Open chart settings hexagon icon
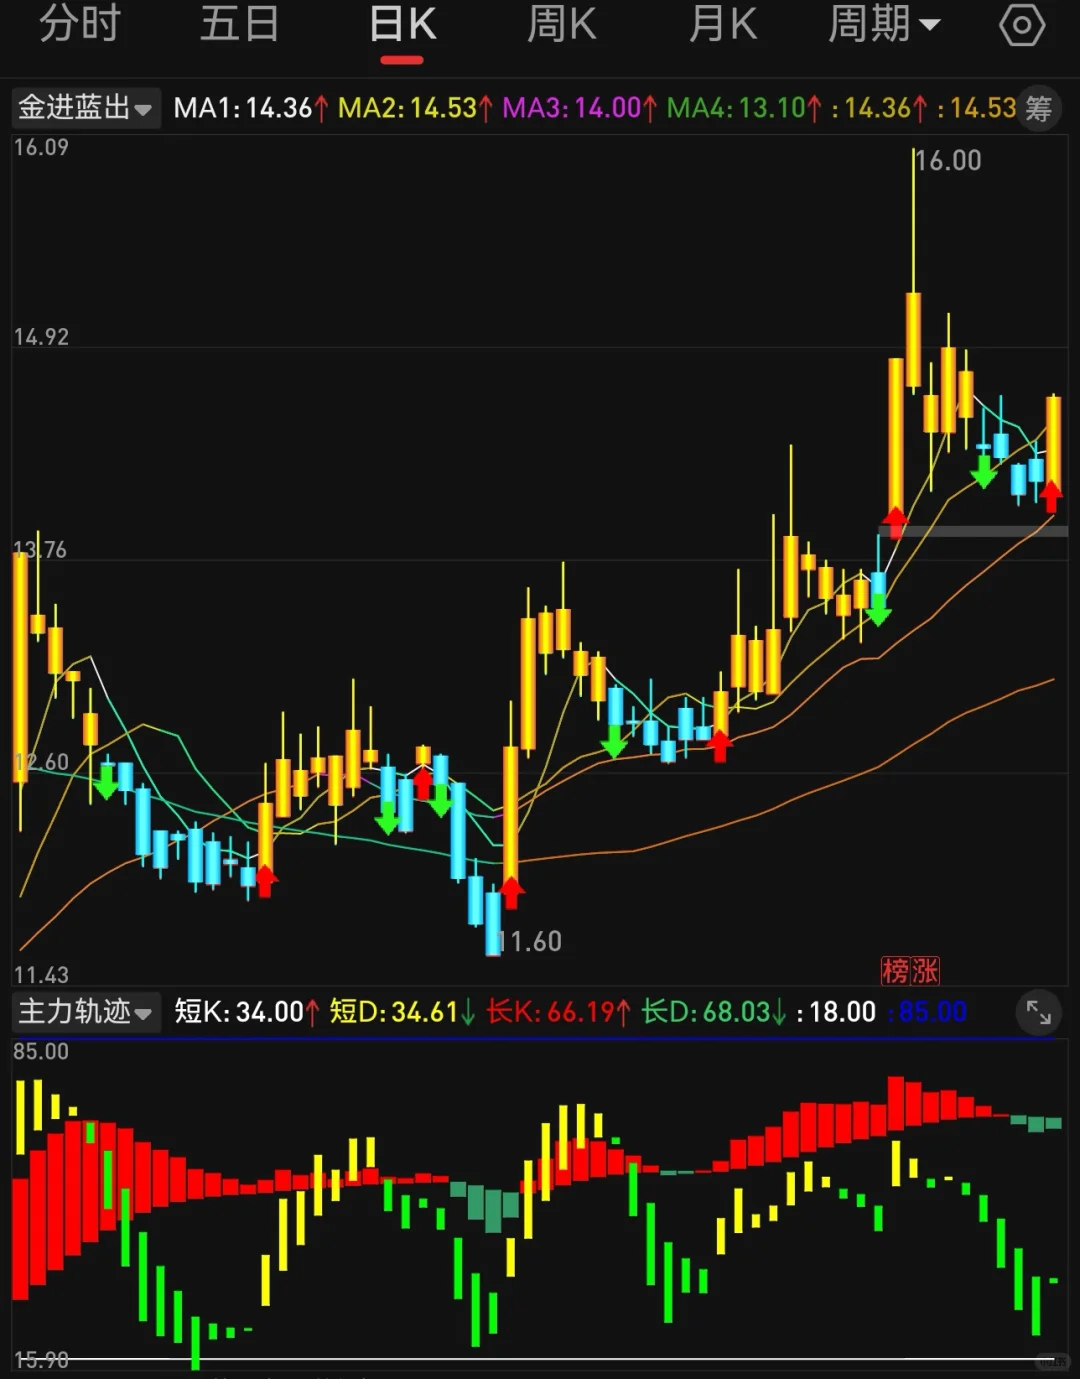 [1022, 25]
